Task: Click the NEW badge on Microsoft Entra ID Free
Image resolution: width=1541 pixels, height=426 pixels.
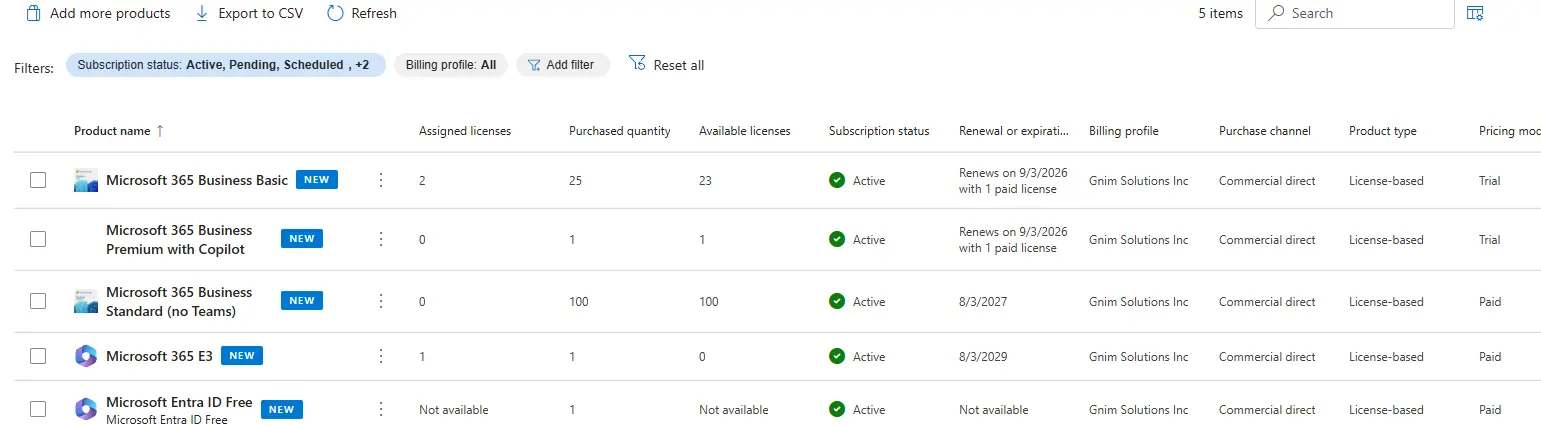Action: click(x=282, y=409)
